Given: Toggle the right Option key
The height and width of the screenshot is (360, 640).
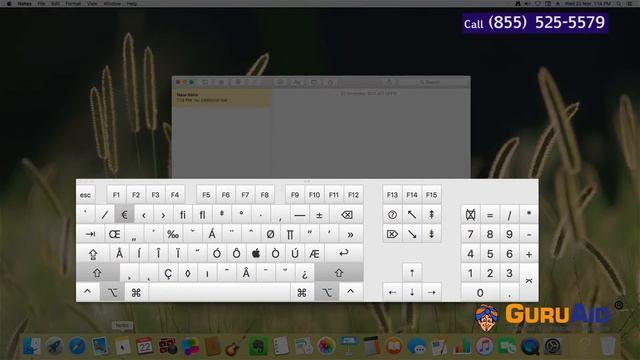Looking at the screenshot, I should pyautogui.click(x=327, y=292).
